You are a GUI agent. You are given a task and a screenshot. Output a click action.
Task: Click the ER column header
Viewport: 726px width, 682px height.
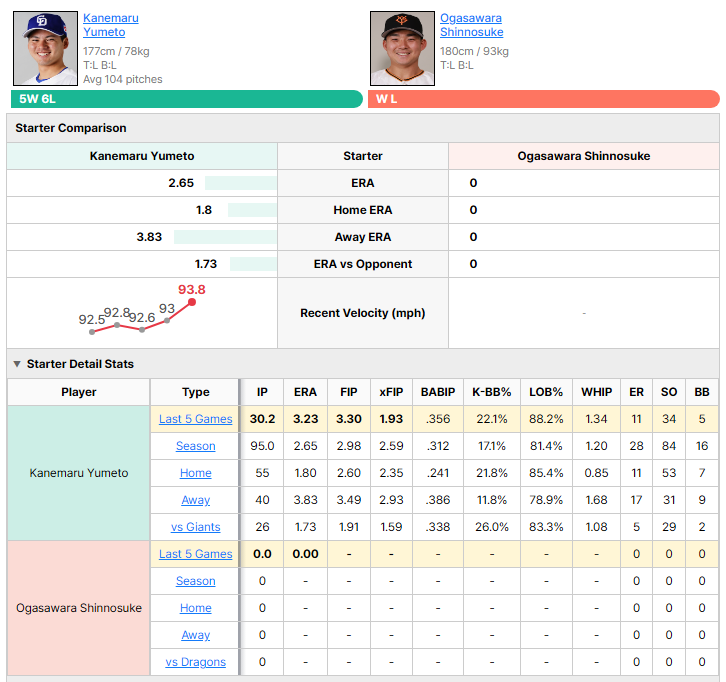636,392
